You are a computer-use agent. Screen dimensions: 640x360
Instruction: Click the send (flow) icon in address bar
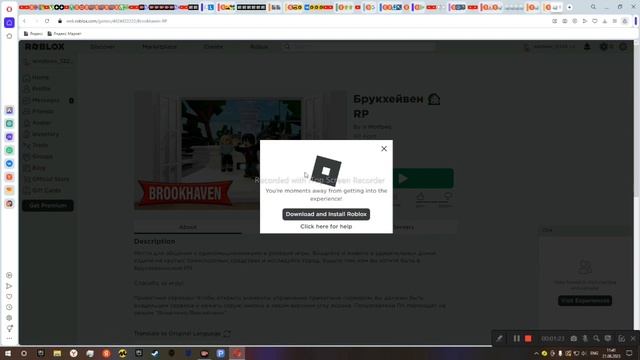584,21
